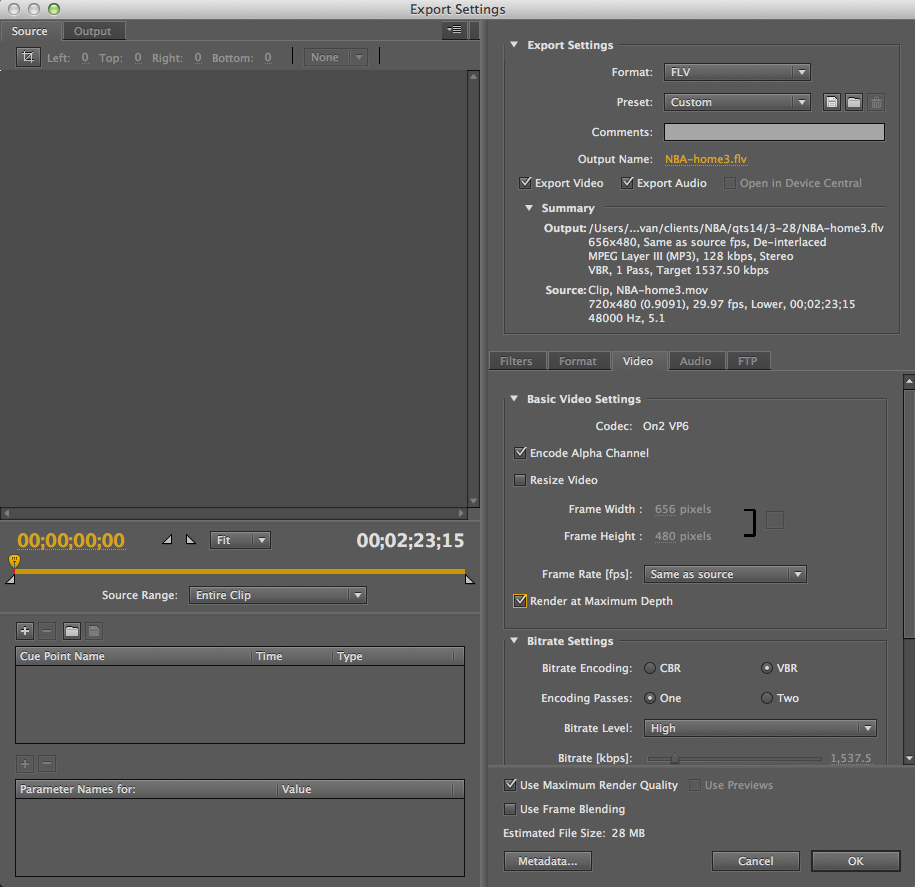
Task: Disable the Encode Alpha Channel checkbox
Action: point(520,453)
